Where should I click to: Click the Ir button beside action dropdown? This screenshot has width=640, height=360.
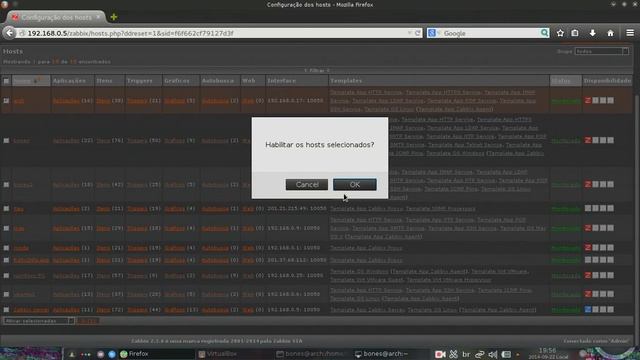[x=87, y=321]
